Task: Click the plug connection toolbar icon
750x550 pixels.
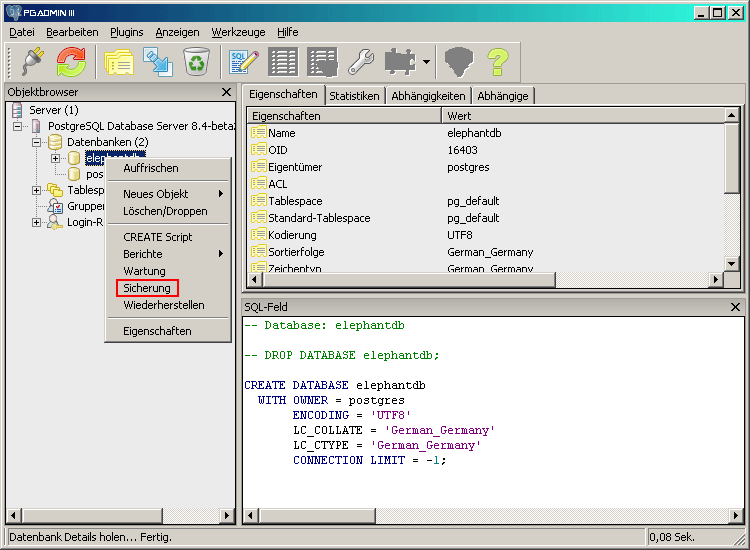Action: [33, 62]
